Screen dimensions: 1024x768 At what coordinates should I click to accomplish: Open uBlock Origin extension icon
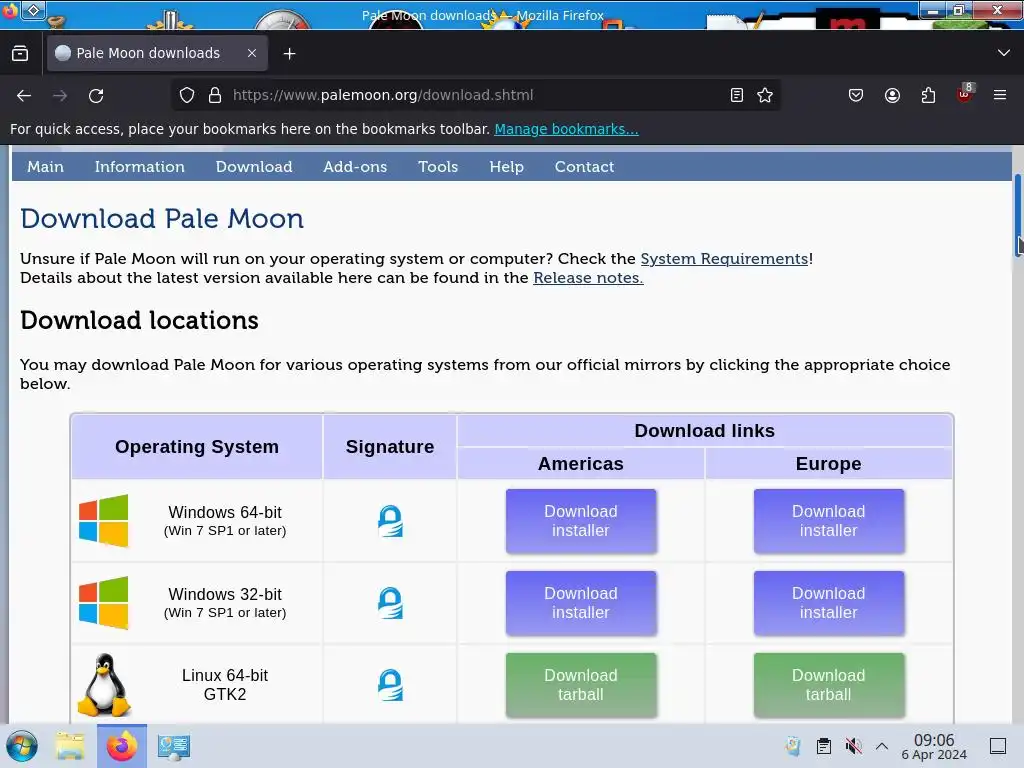pos(965,94)
